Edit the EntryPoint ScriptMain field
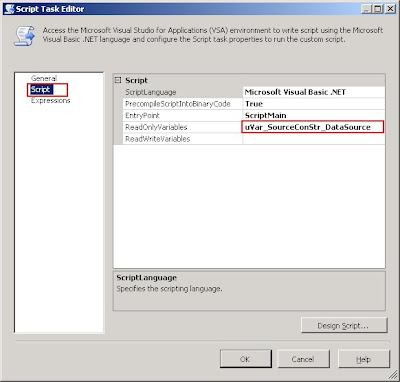 (314, 115)
